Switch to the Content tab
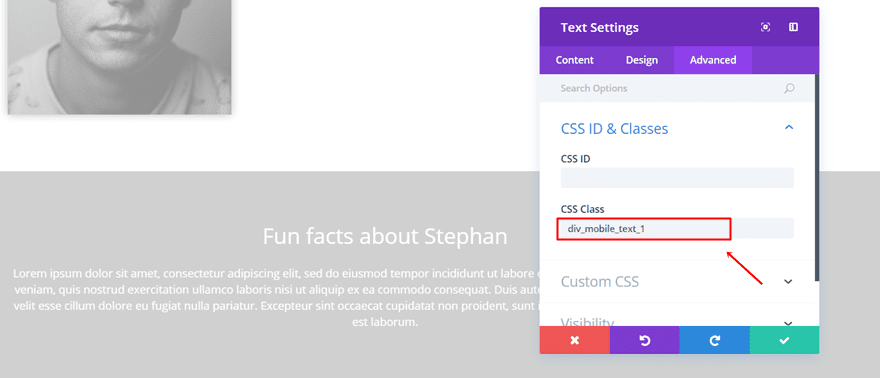The height and width of the screenshot is (378, 880). pos(575,60)
